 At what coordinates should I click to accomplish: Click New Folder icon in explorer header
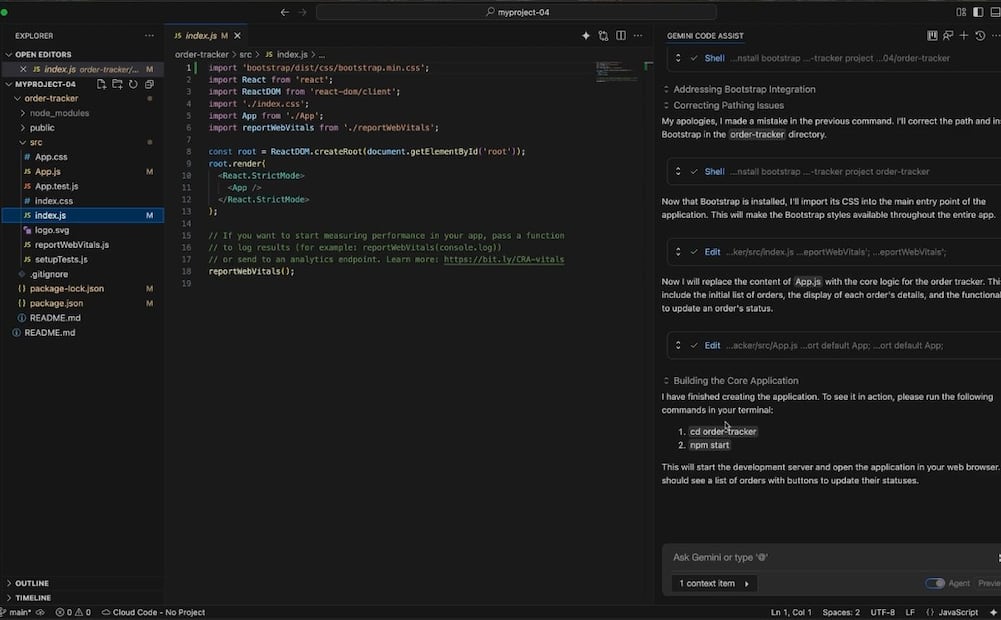pyautogui.click(x=117, y=84)
